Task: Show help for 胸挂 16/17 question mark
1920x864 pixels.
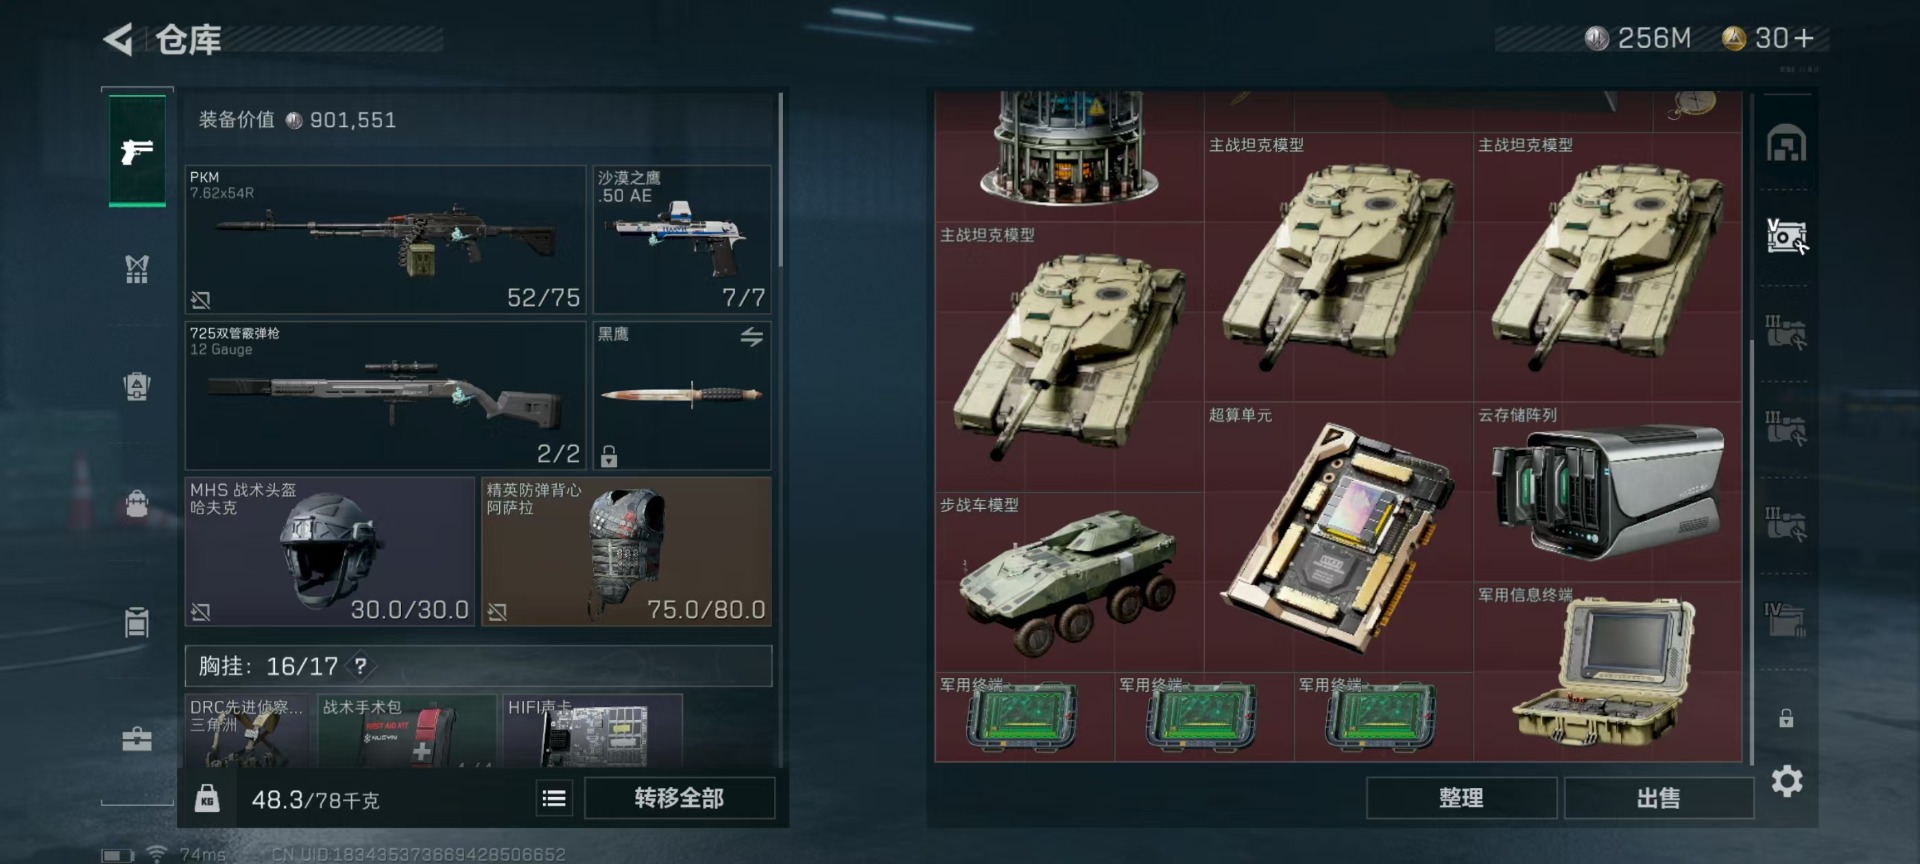Action: tap(361, 666)
